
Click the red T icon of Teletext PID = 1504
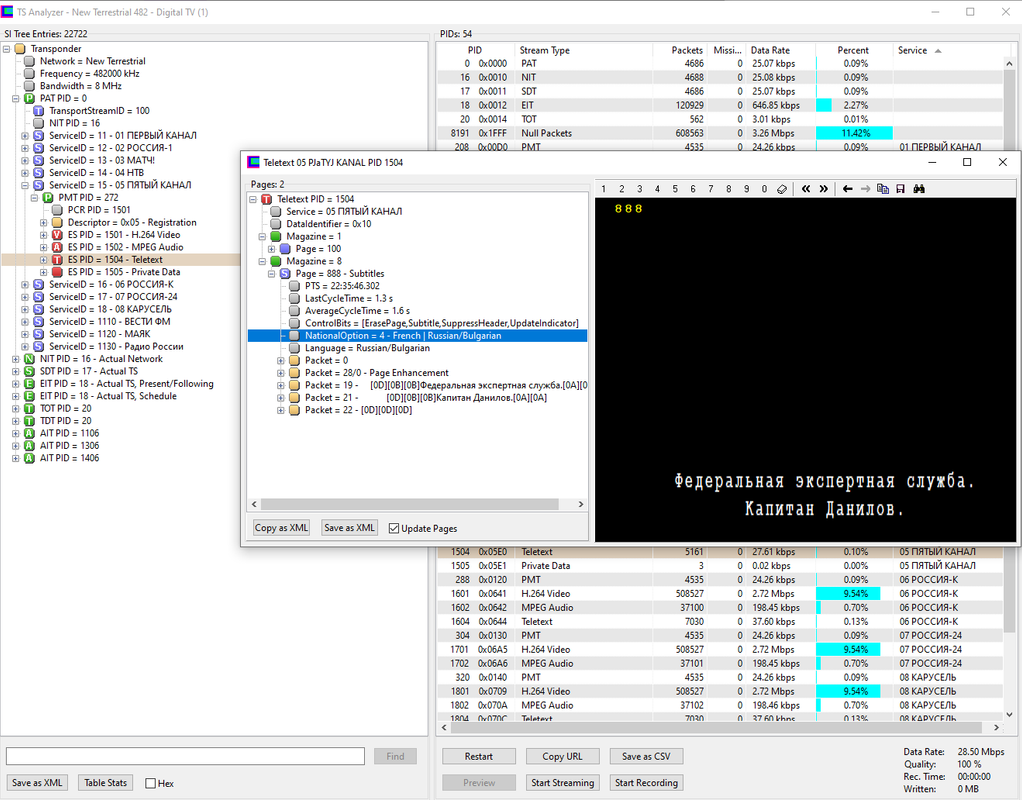point(267,199)
